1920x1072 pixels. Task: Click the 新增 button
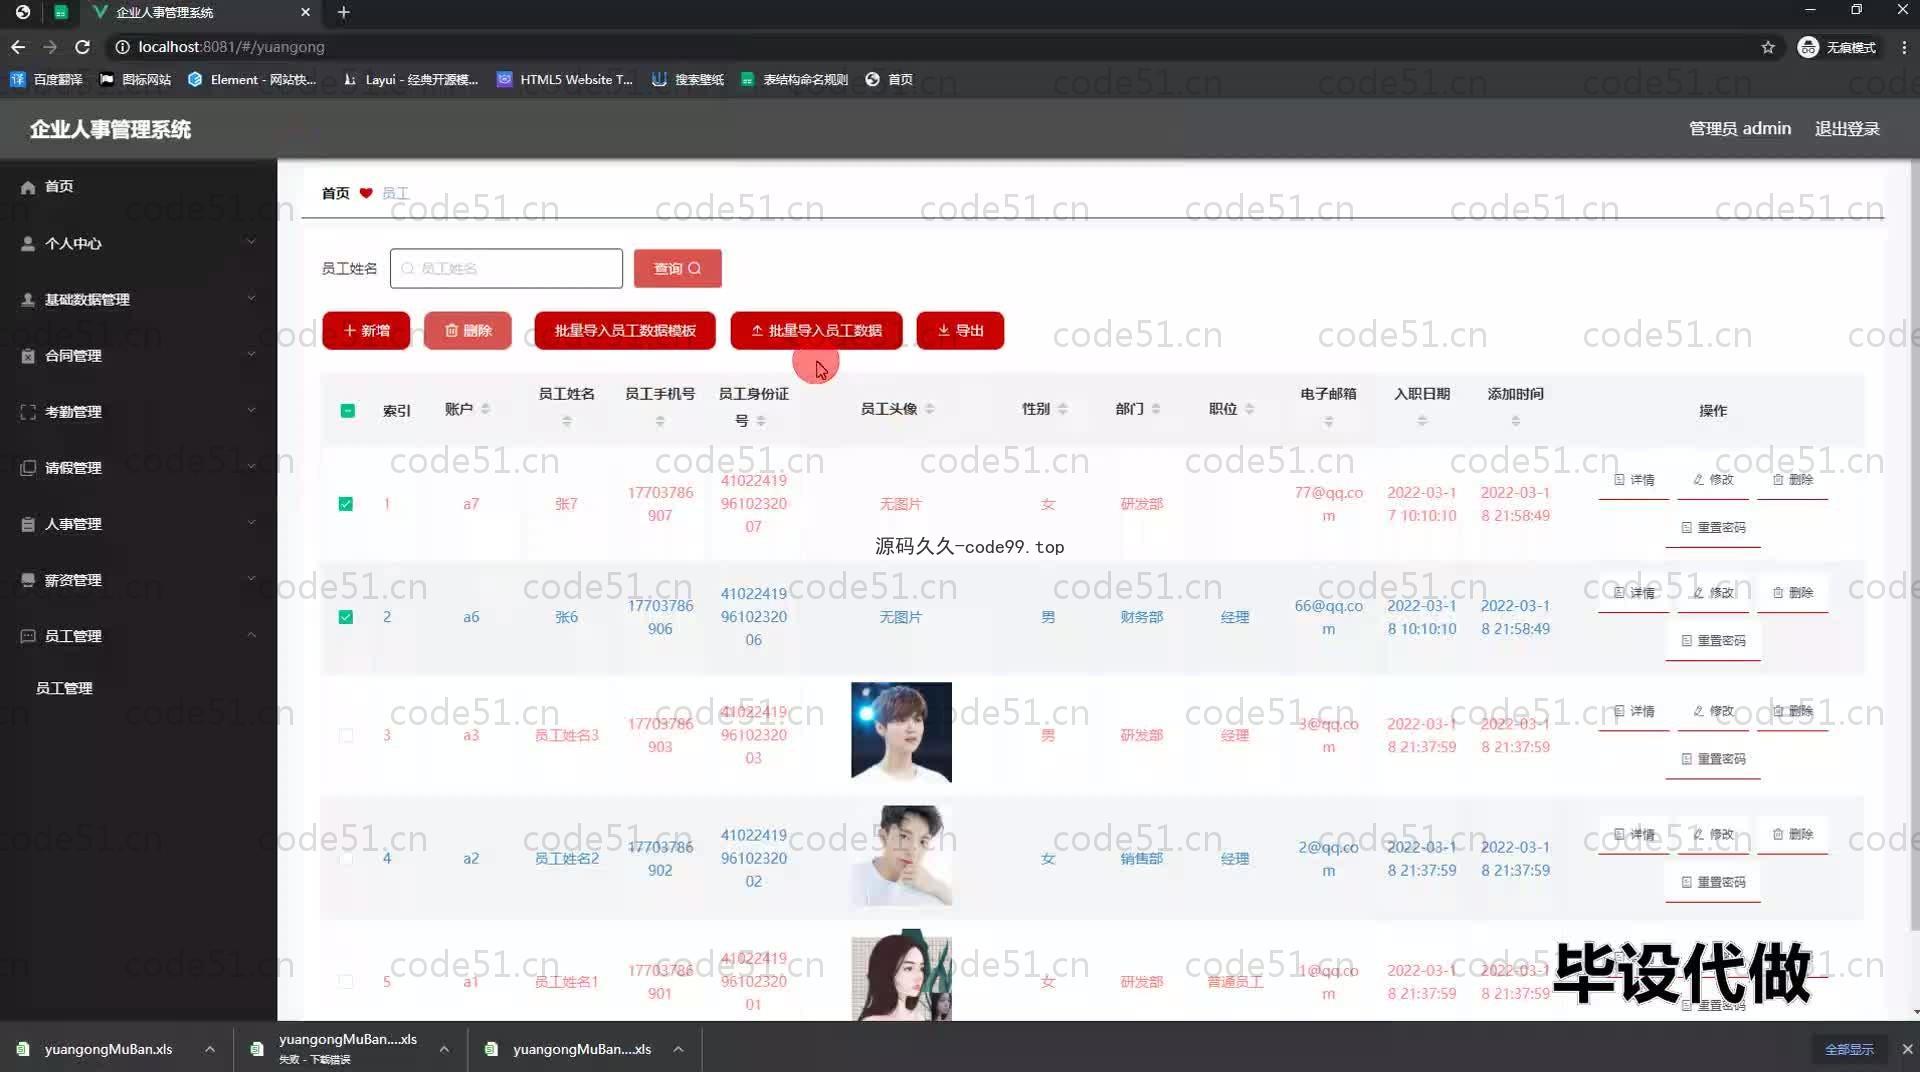366,330
